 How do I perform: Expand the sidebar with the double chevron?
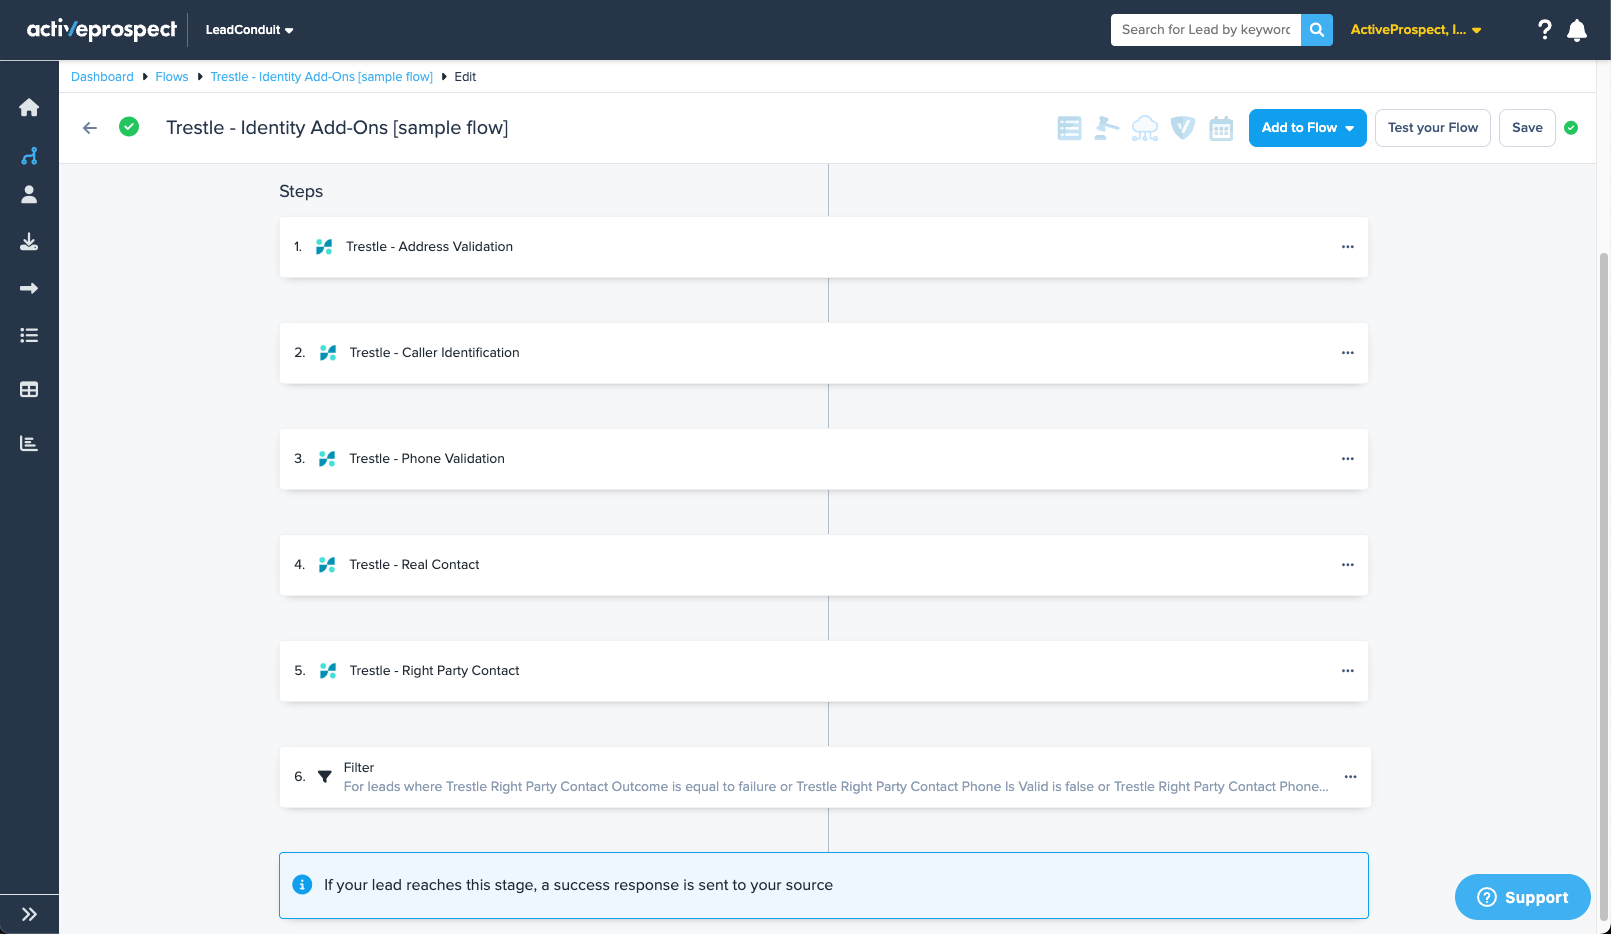point(29,914)
